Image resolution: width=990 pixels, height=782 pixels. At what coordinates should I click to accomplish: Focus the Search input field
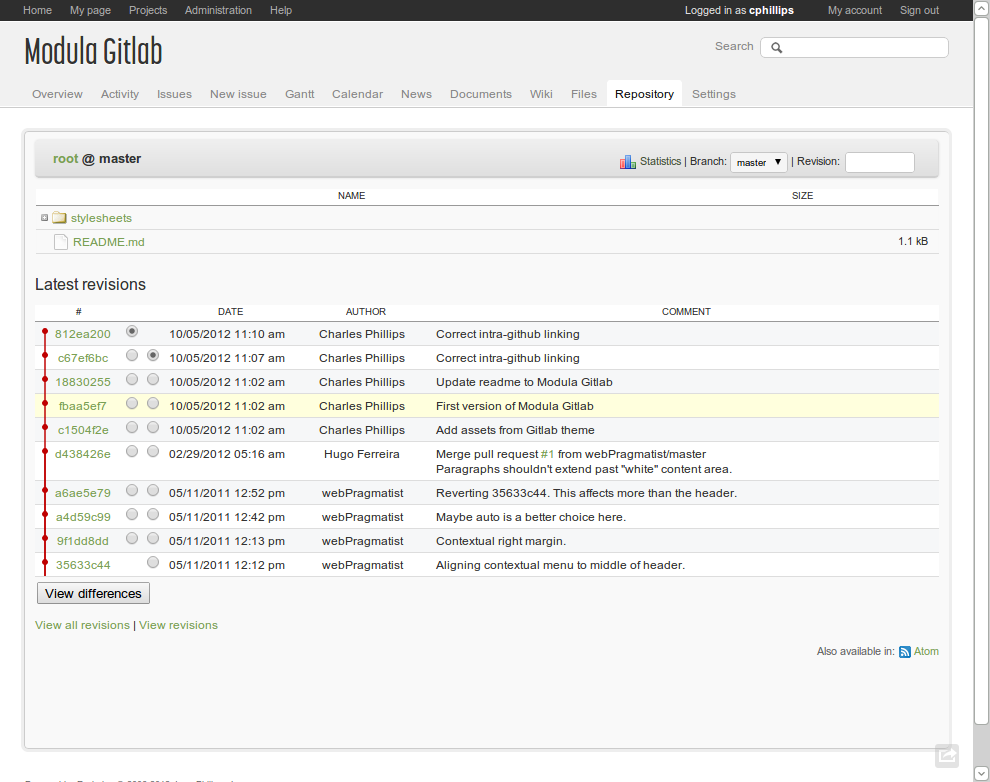(854, 47)
